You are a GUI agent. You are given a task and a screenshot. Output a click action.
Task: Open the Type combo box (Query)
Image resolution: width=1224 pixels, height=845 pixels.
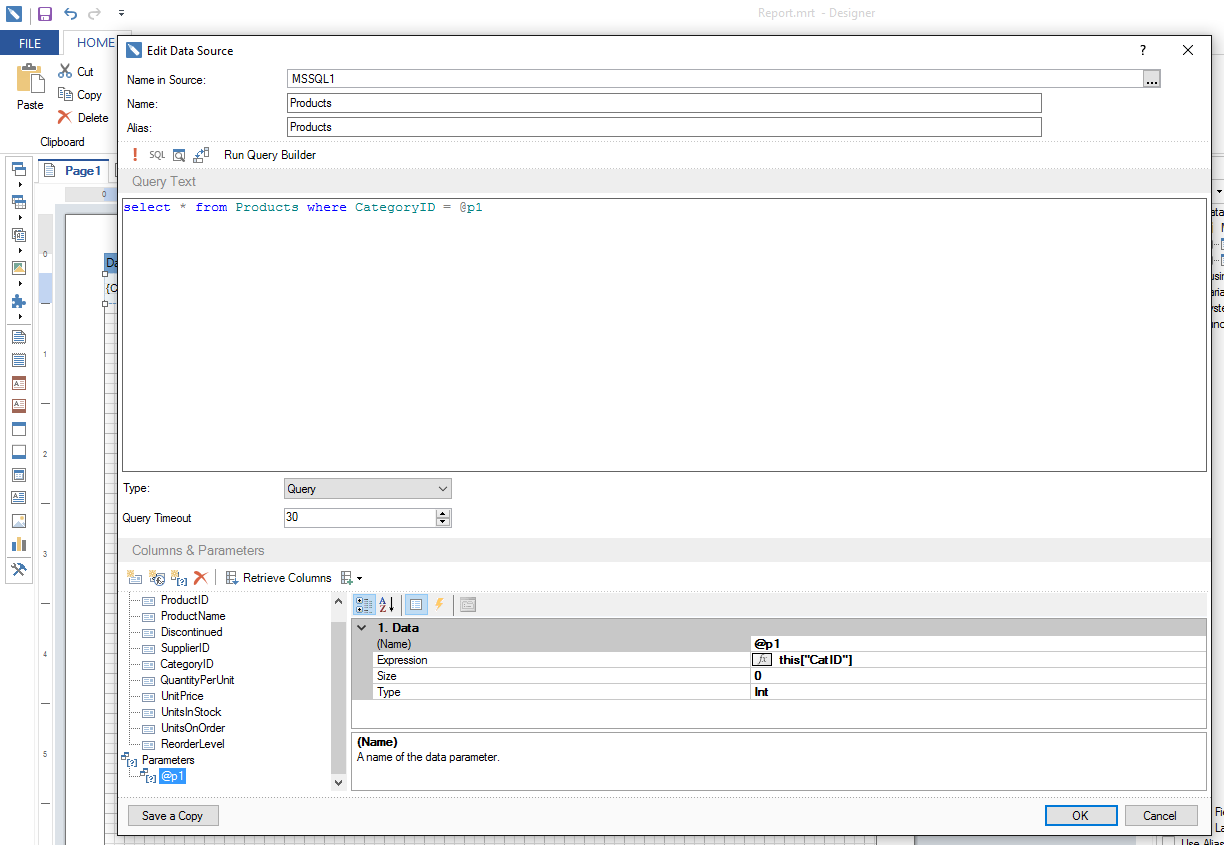368,489
